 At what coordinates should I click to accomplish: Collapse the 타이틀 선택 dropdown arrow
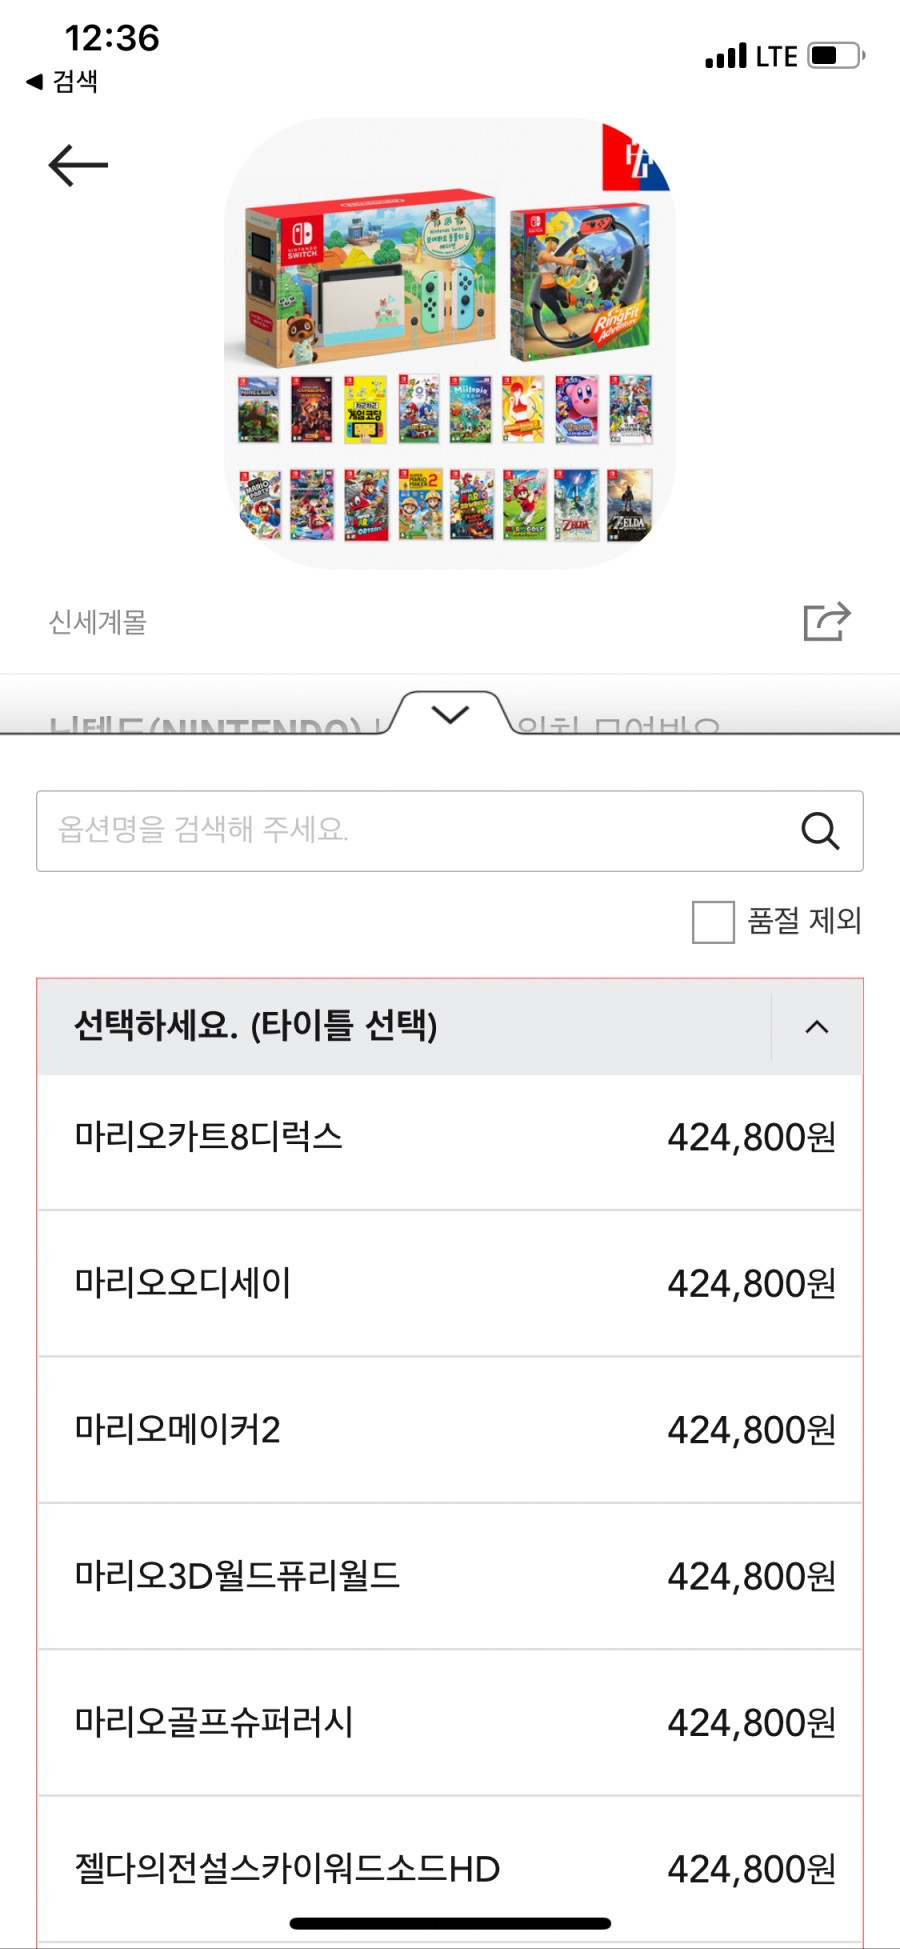[x=817, y=1027]
